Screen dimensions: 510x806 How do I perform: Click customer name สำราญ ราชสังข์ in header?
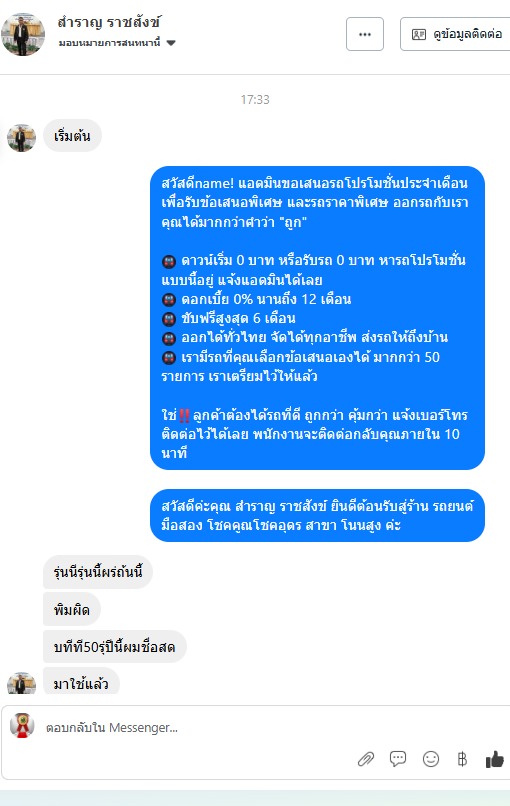109,22
